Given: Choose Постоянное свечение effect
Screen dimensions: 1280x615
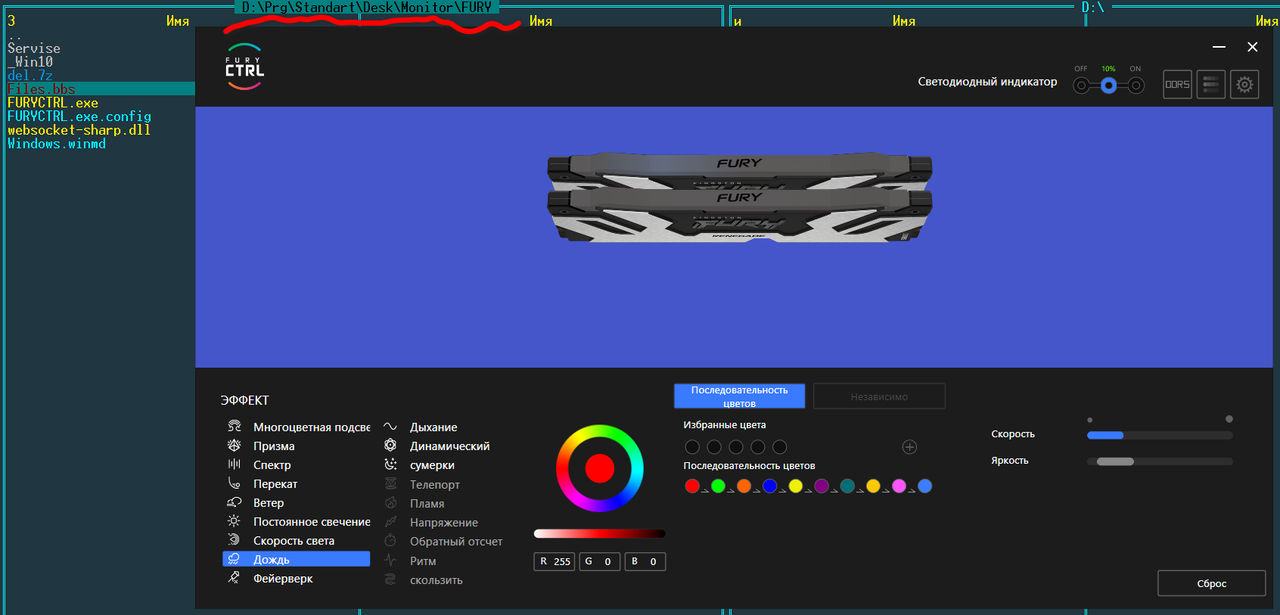Looking at the screenshot, I should click(x=297, y=522).
